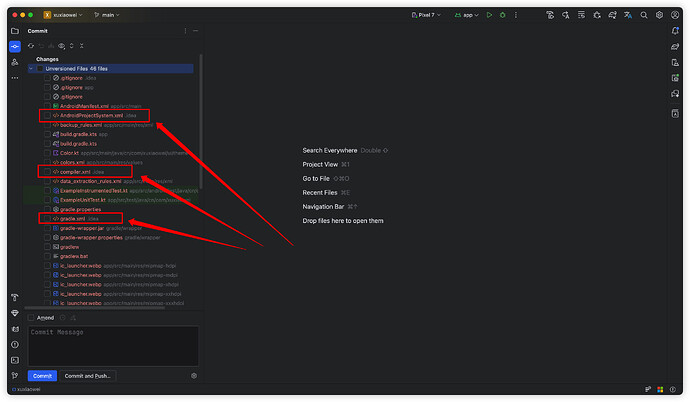Click the Commit and Push button
This screenshot has height=402, width=690.
pos(88,376)
